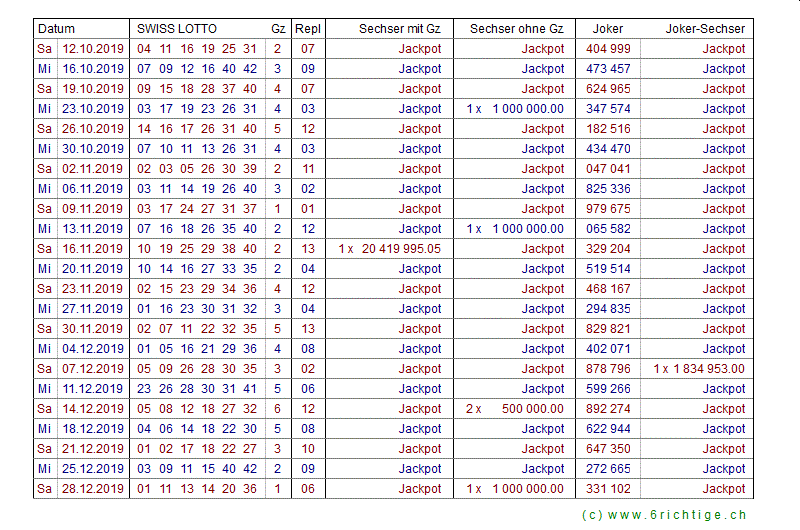
Task: Click the Joker-Sechser column header
Action: (x=705, y=29)
